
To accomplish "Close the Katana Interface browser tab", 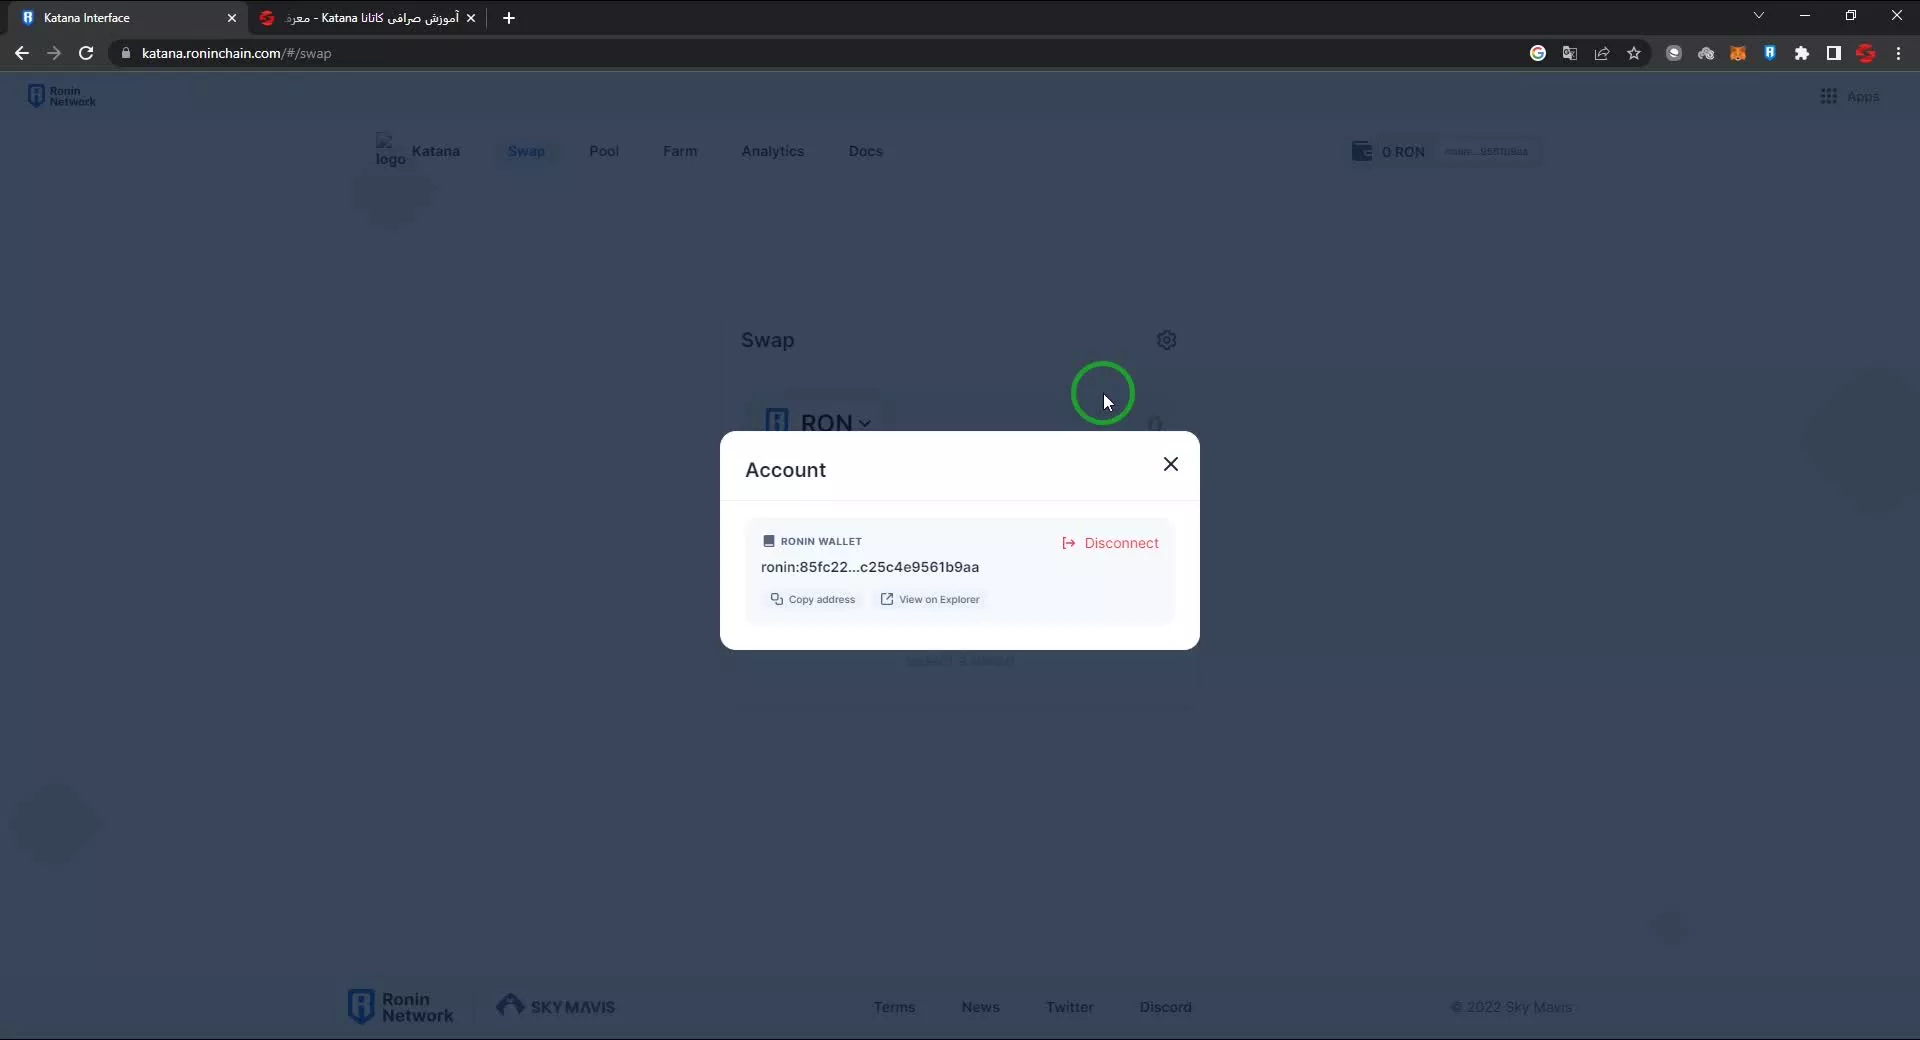I will coord(231,18).
